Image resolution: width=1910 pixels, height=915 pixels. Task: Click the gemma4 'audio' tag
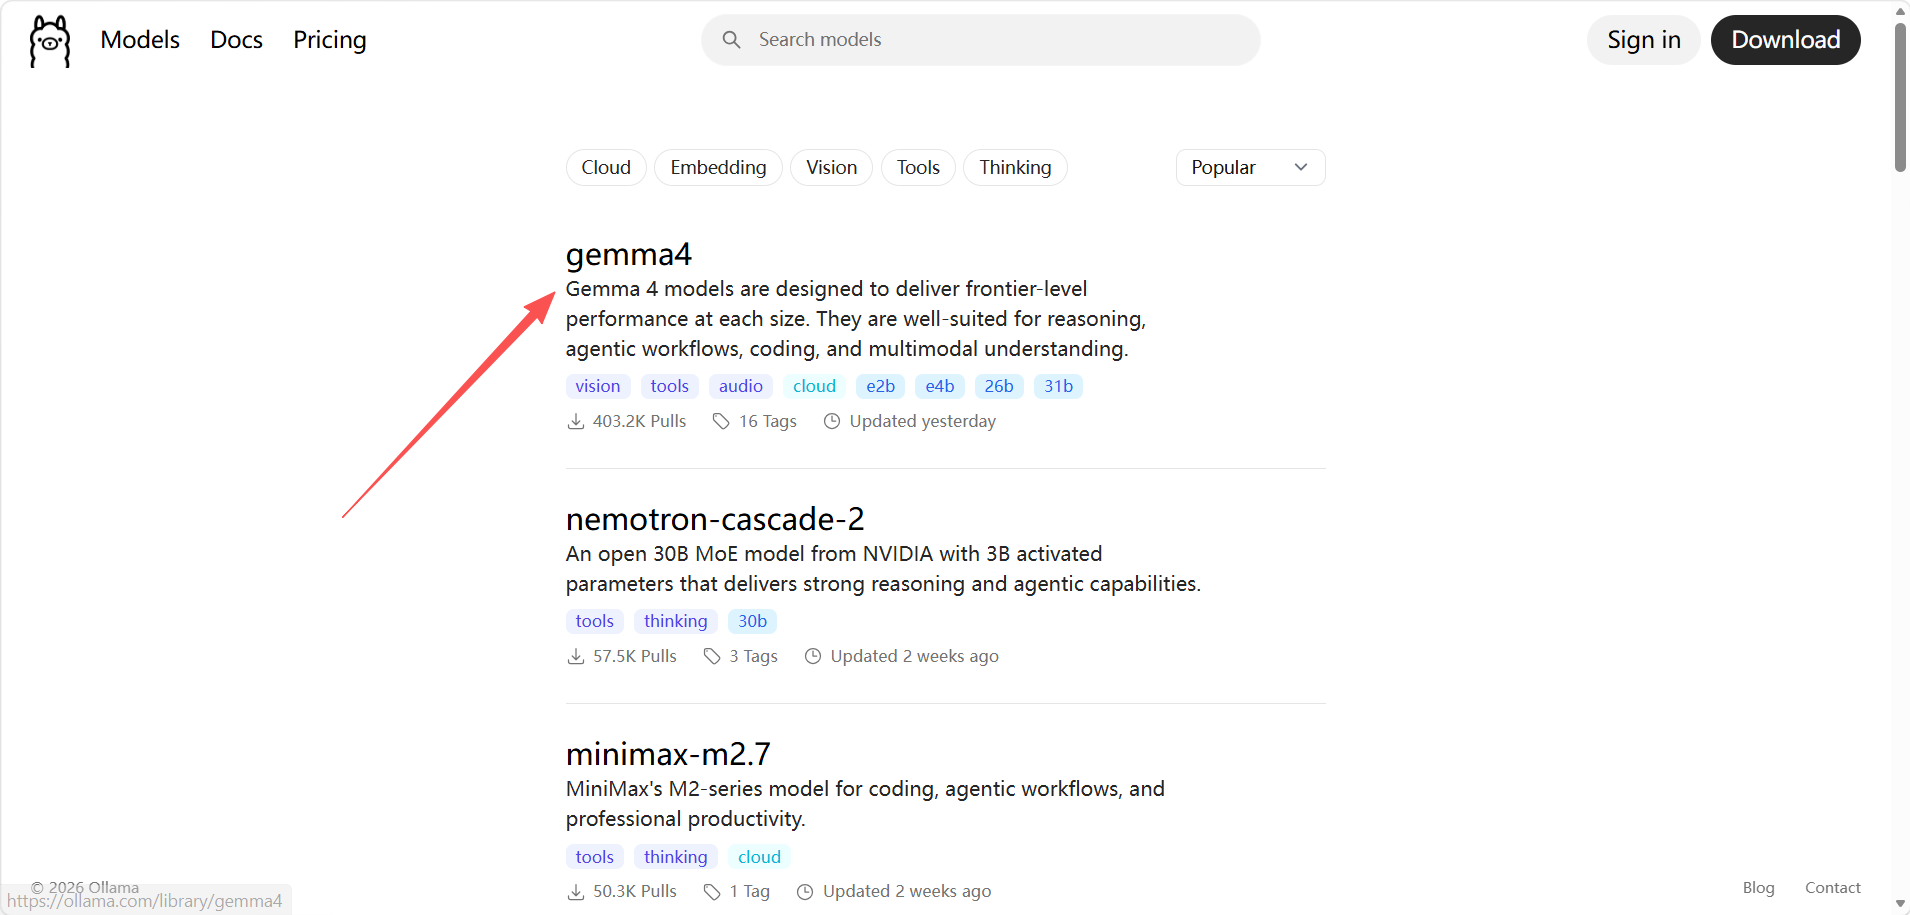point(741,386)
